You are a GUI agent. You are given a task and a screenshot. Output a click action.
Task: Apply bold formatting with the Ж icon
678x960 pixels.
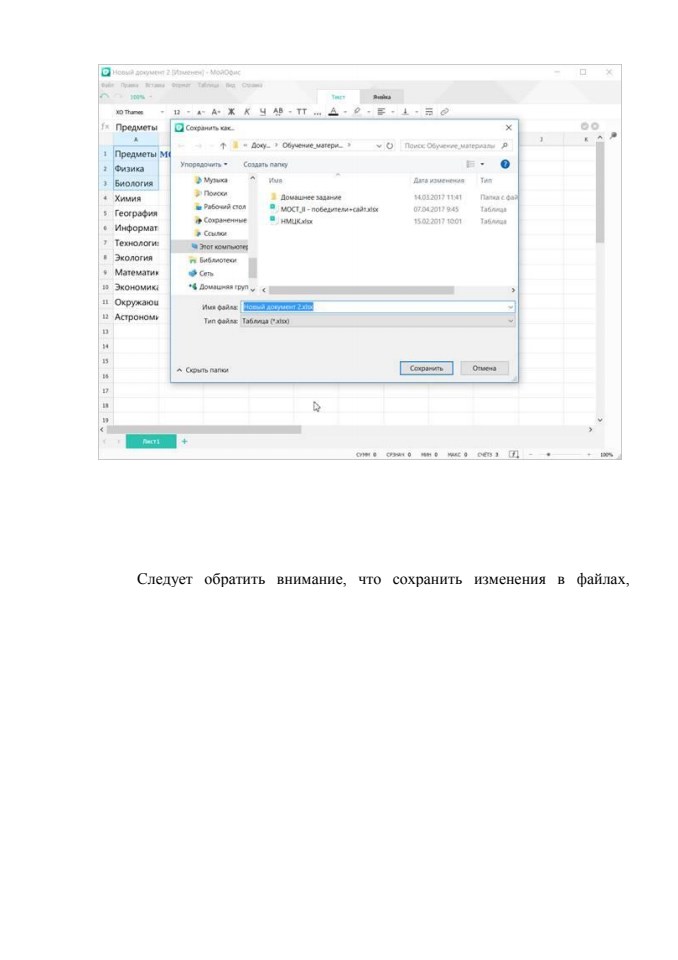pyautogui.click(x=232, y=112)
